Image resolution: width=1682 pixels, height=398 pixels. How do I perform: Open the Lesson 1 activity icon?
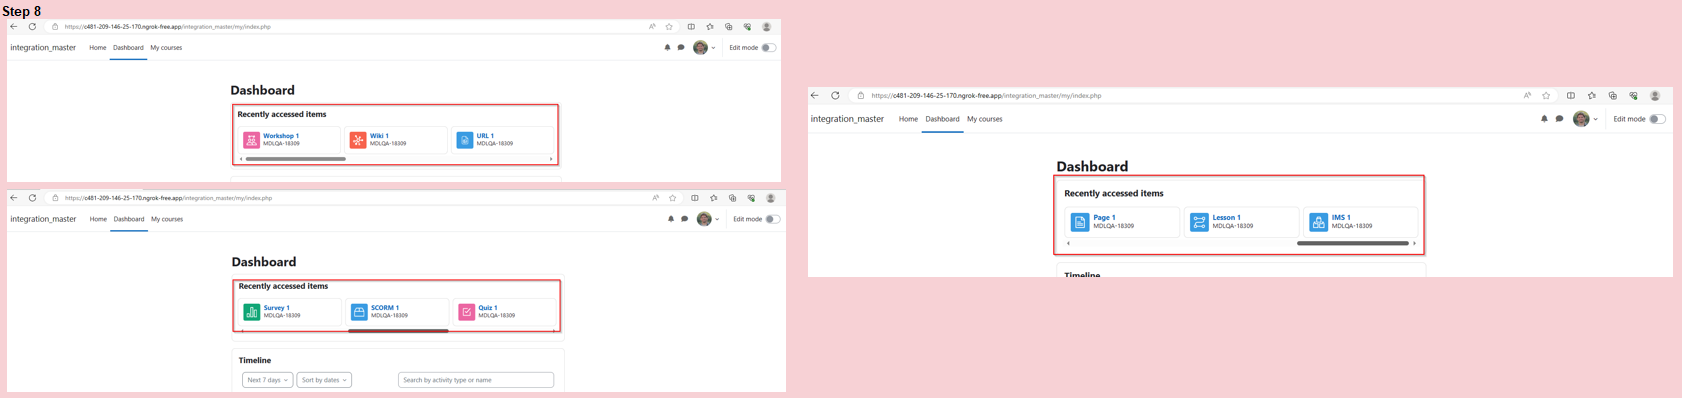tap(1199, 222)
